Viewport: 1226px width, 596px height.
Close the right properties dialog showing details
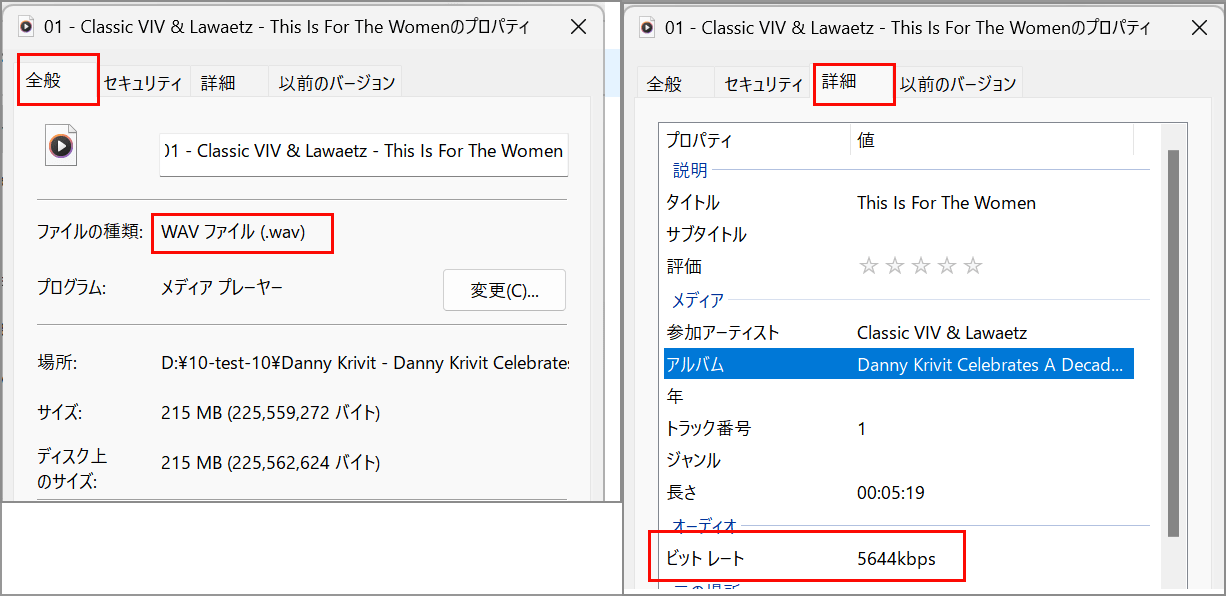pos(1199,27)
